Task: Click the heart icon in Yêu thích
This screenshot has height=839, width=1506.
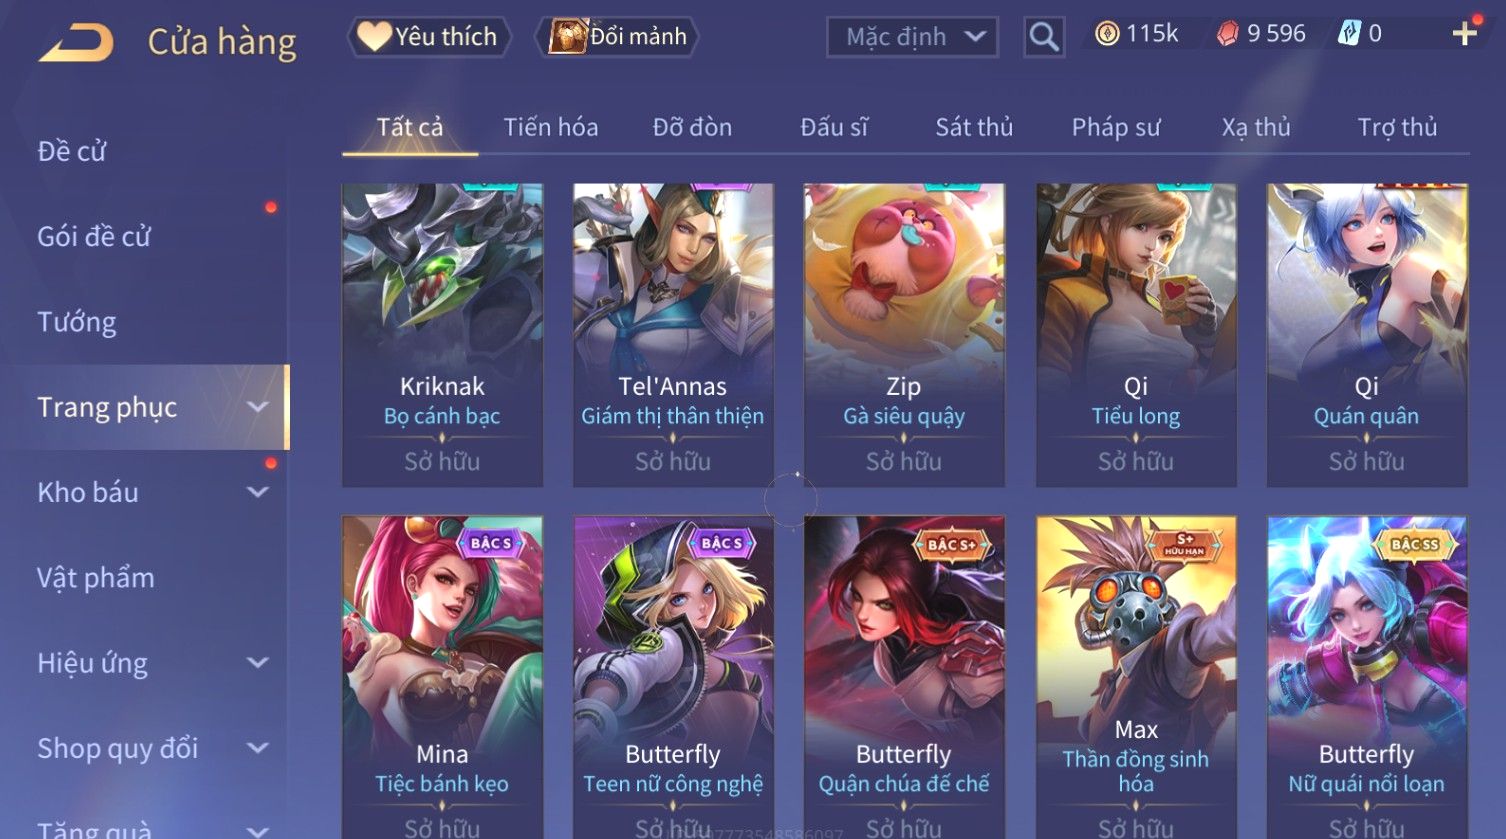Action: click(374, 36)
